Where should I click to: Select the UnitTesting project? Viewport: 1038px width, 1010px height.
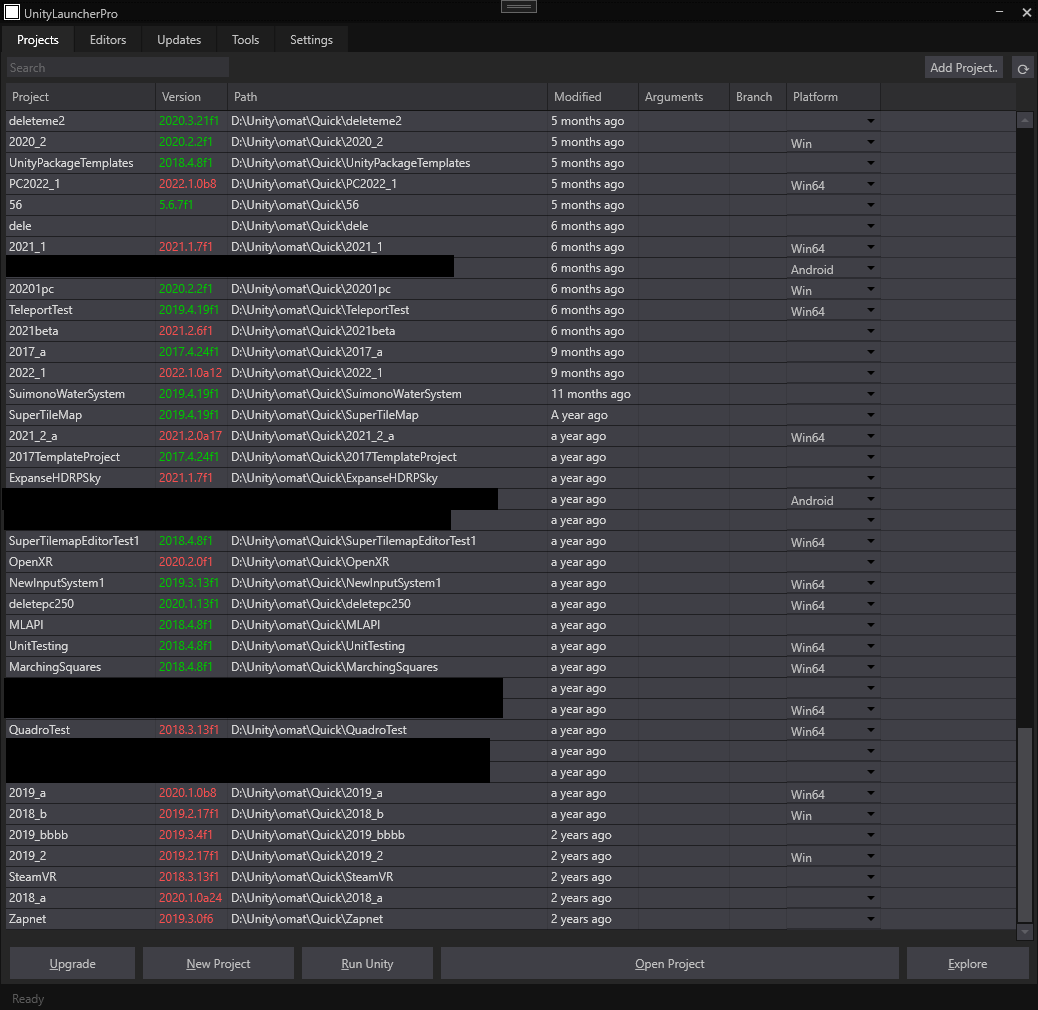click(x=511, y=646)
